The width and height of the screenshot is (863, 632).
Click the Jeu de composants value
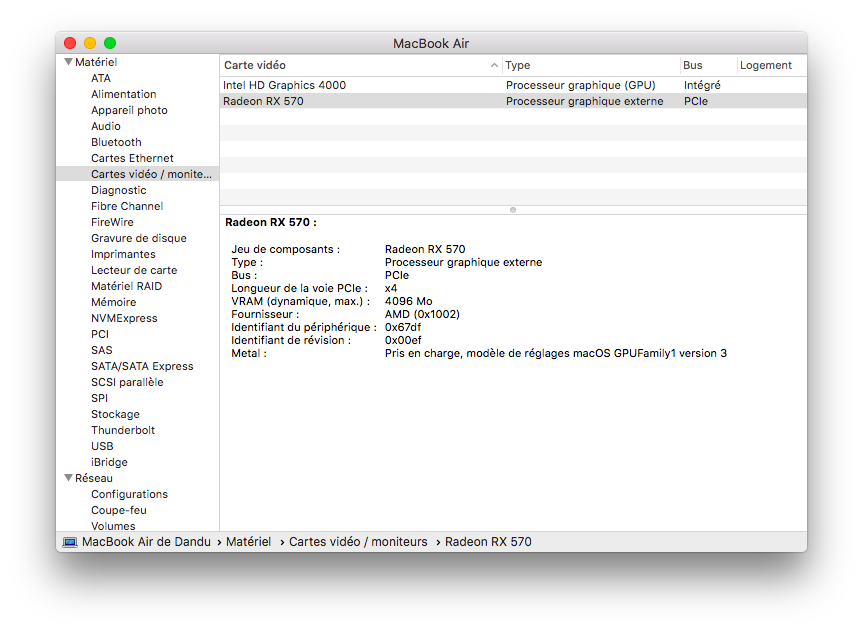click(425, 249)
